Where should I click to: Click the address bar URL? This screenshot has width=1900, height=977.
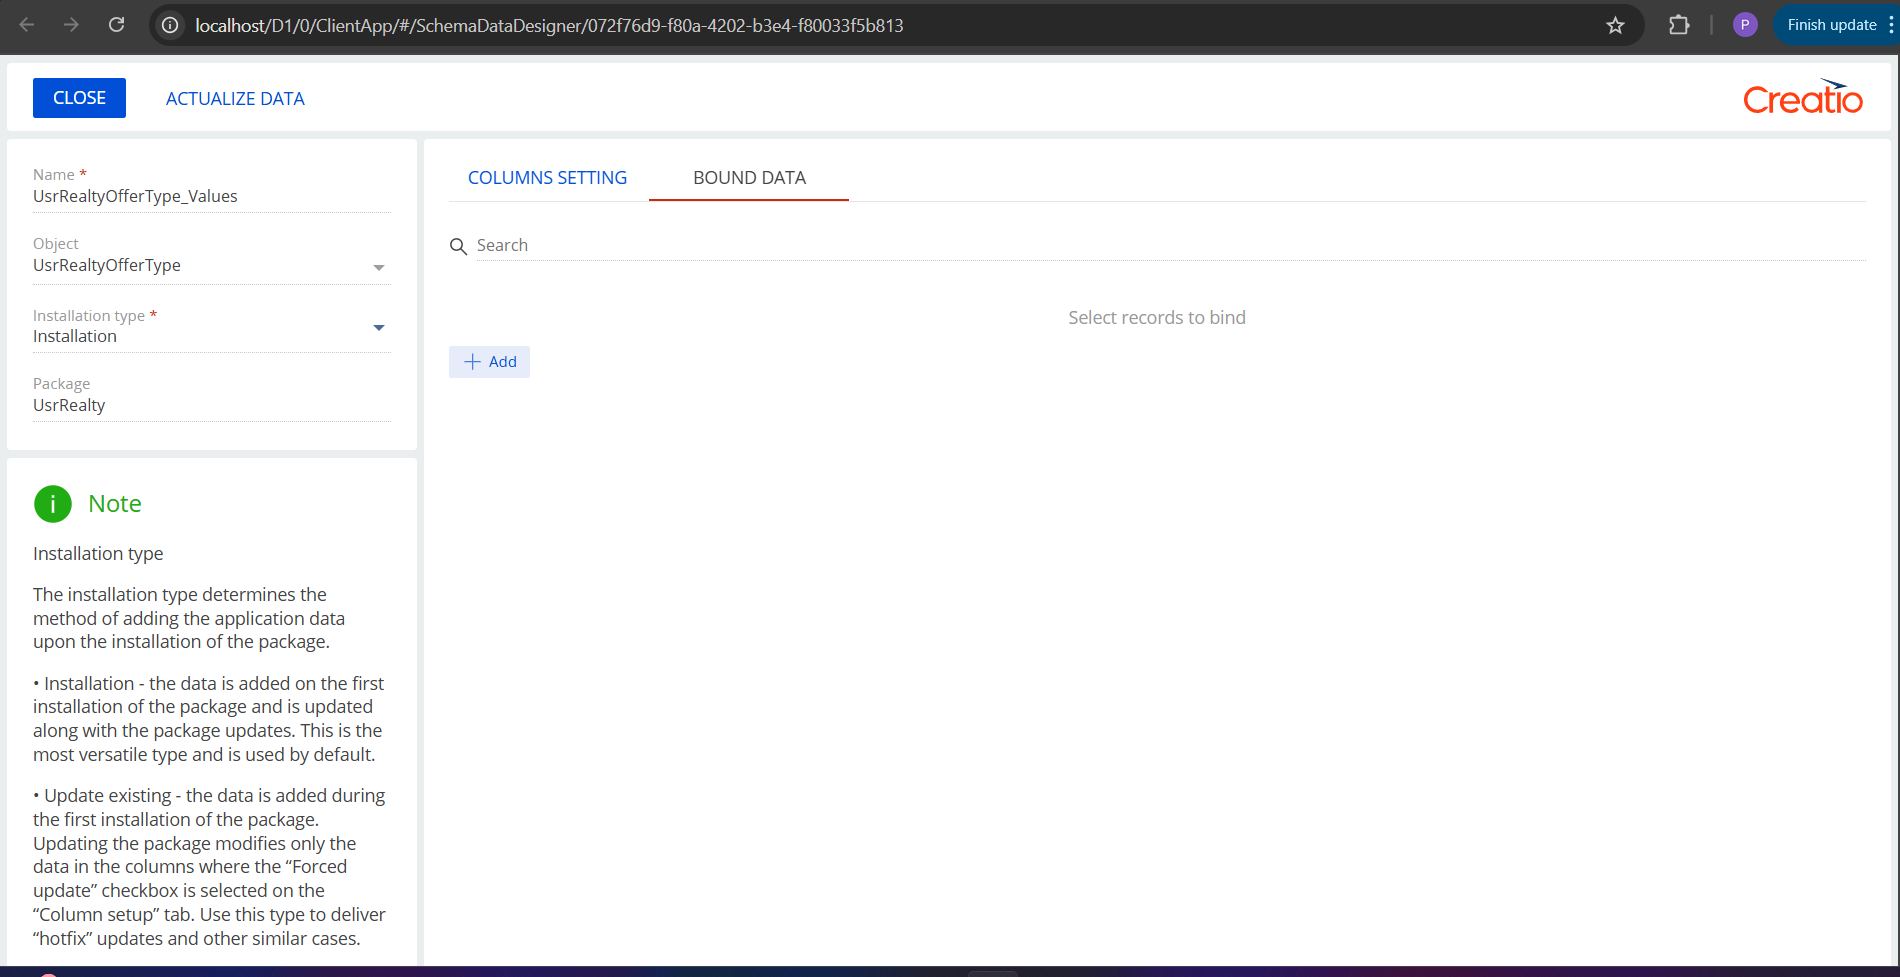click(549, 25)
